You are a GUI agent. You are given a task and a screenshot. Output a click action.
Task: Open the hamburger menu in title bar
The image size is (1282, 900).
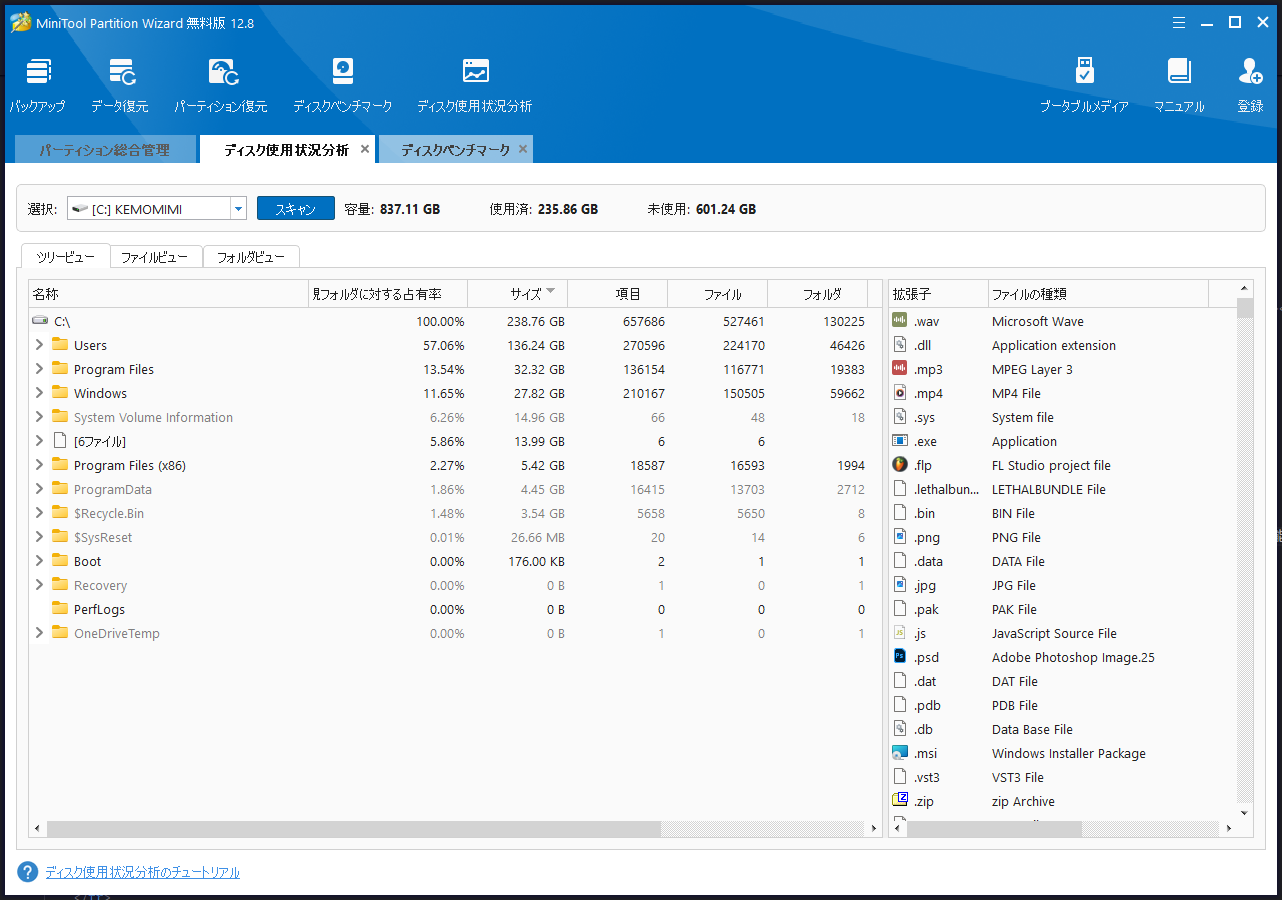pos(1179,22)
